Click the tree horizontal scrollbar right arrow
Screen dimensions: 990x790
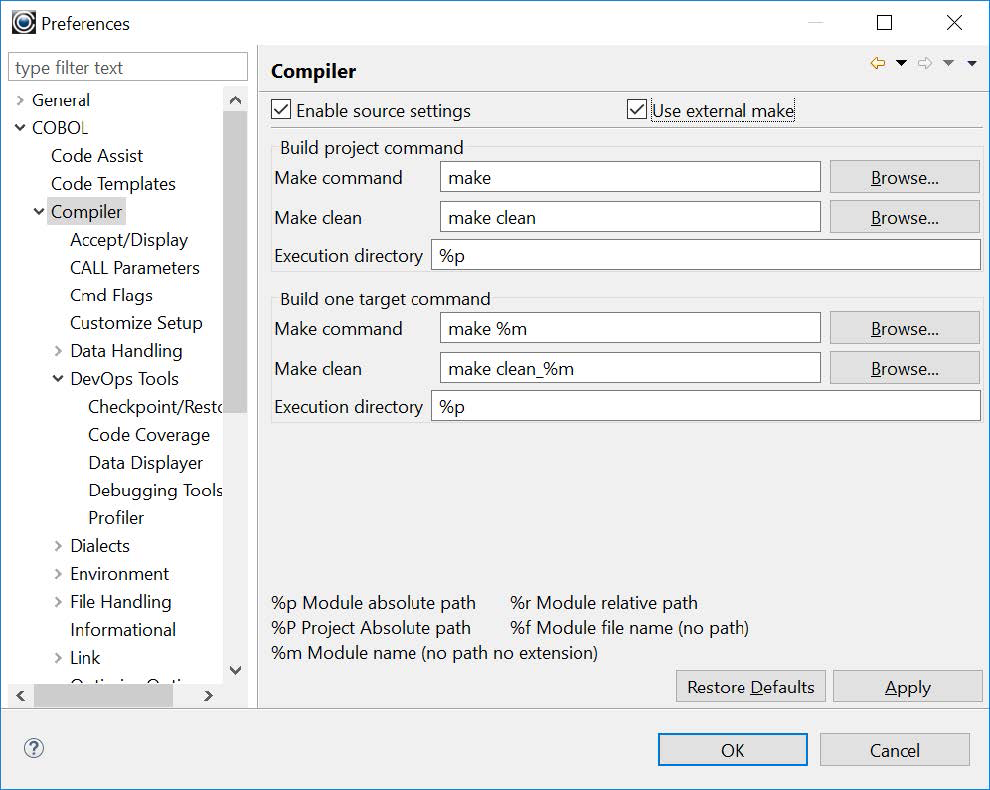coord(208,696)
